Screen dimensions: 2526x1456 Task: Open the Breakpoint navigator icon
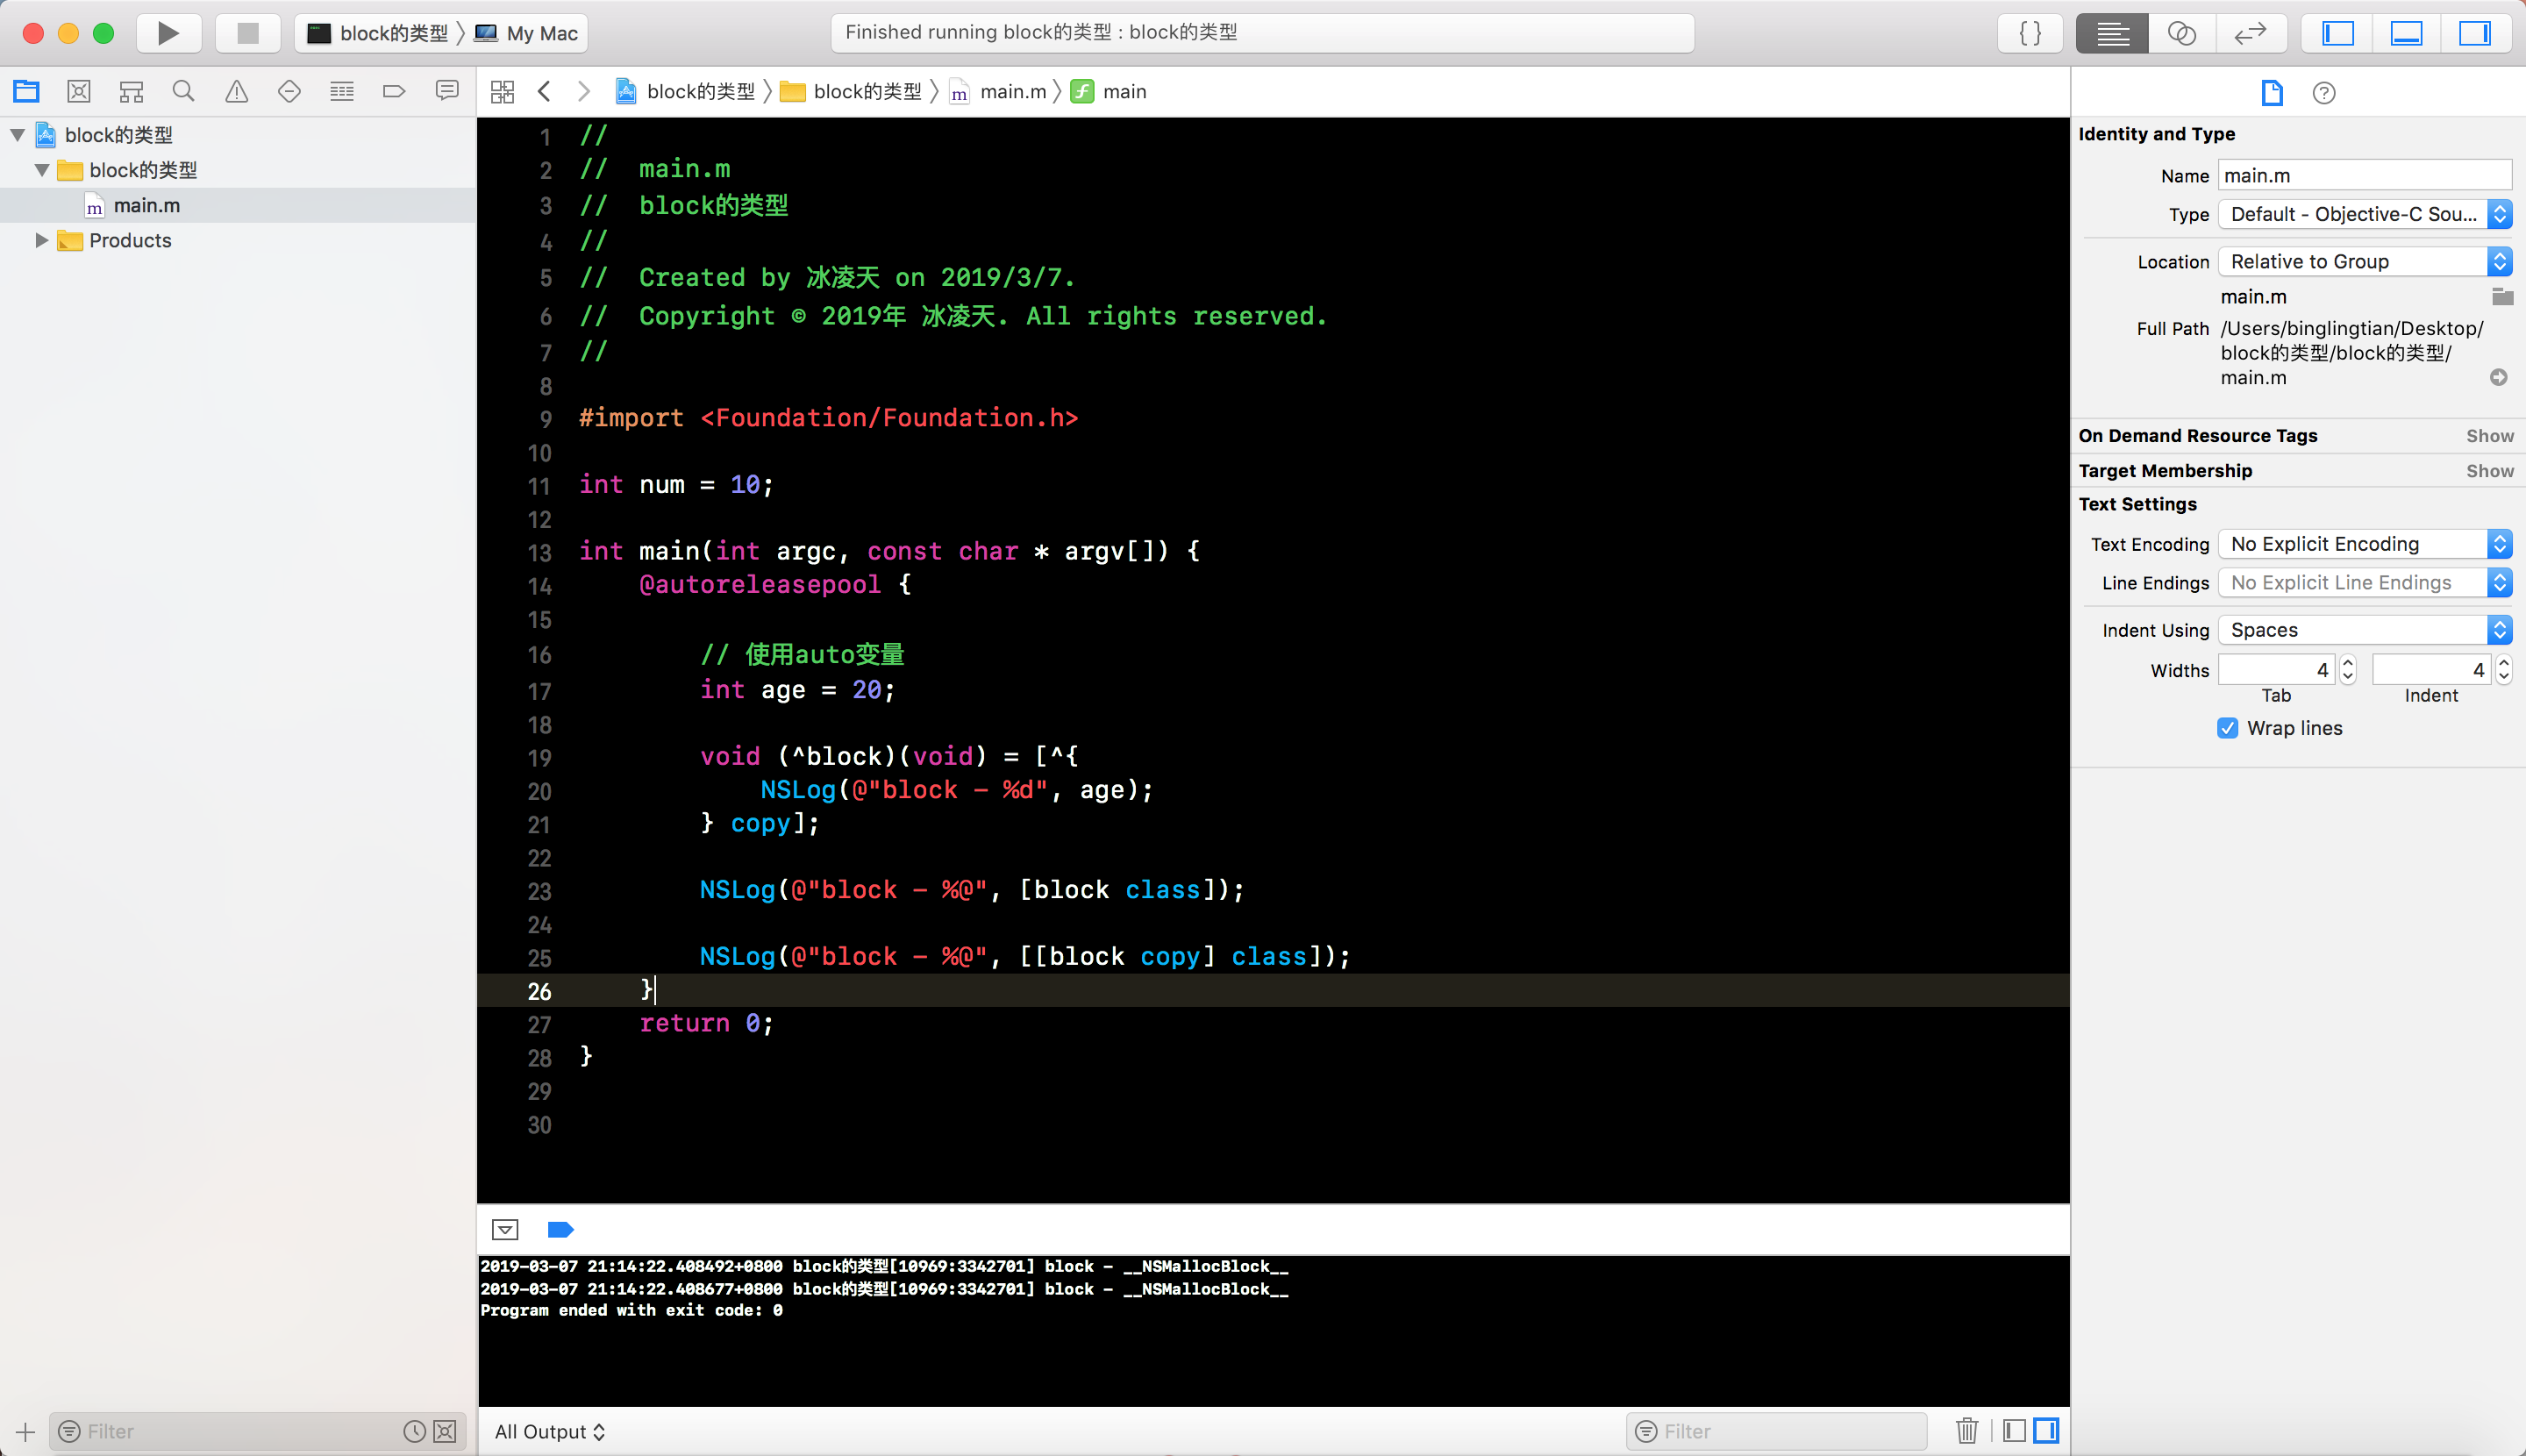394,92
